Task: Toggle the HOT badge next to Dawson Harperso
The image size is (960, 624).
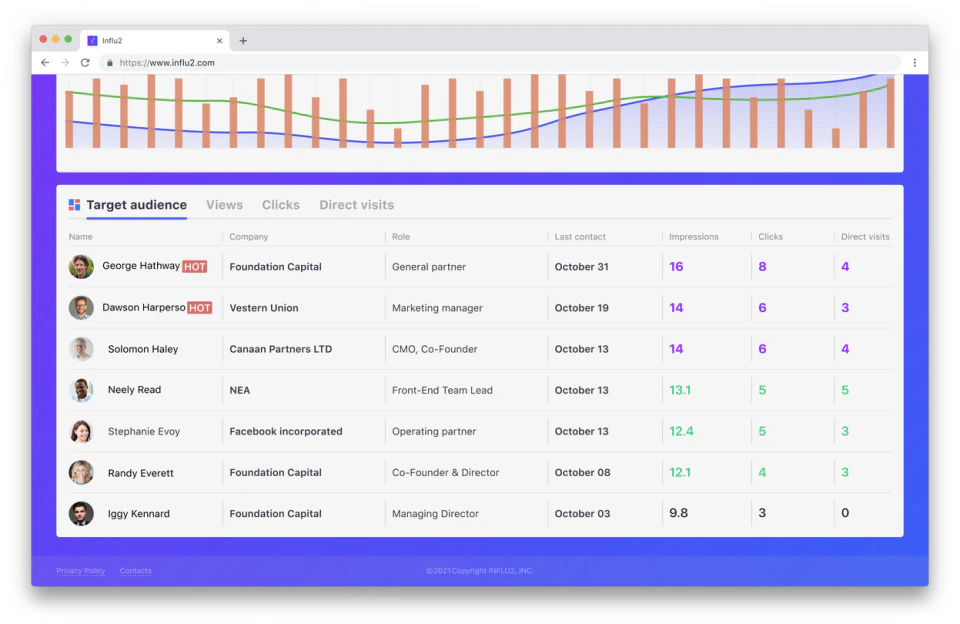Action: (x=200, y=307)
